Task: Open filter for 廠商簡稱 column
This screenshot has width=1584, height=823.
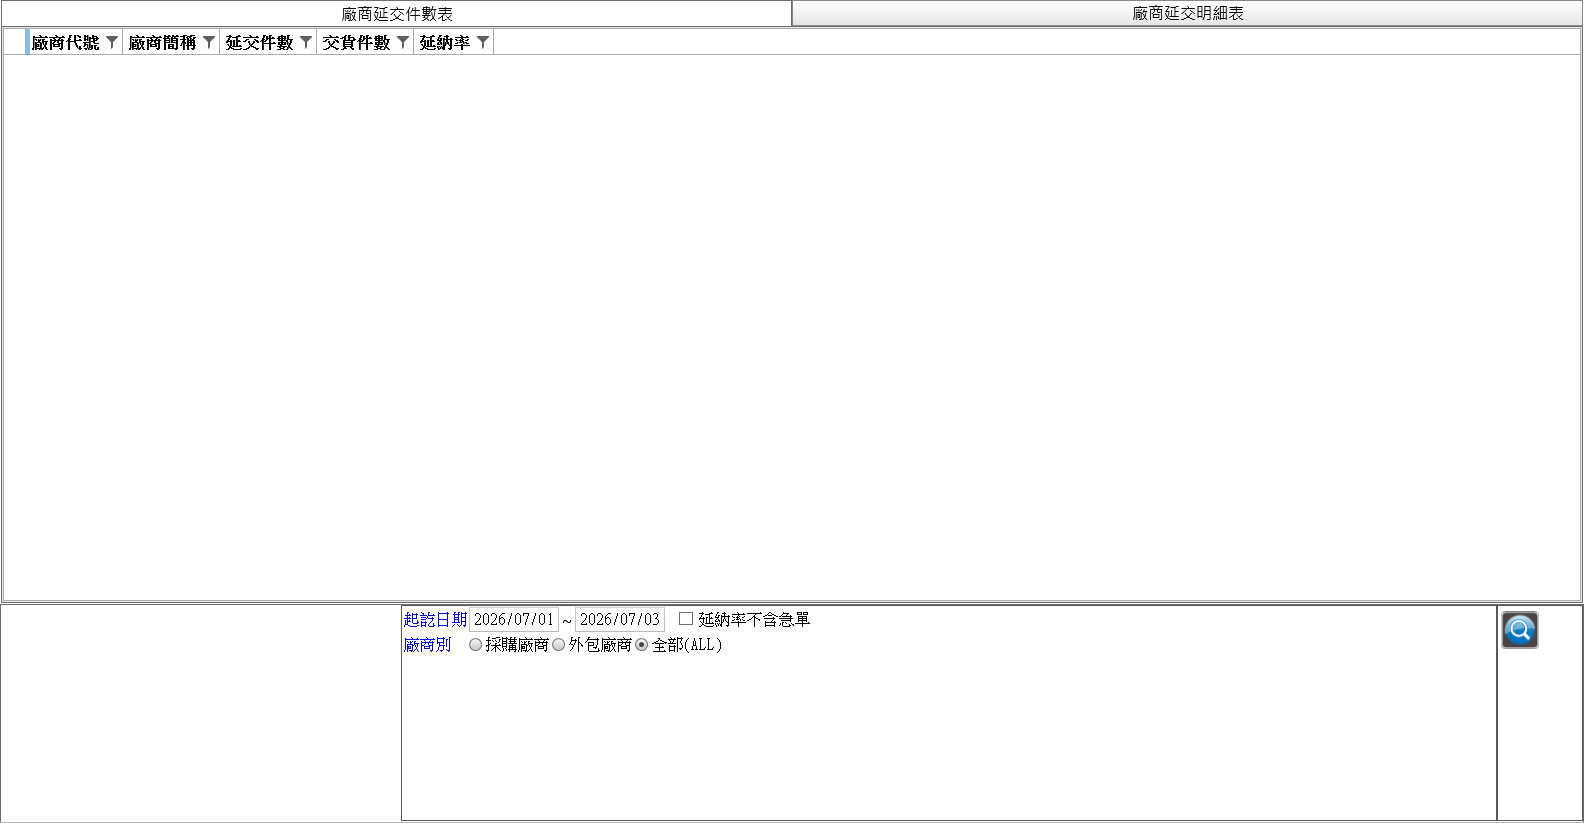Action: (x=209, y=42)
